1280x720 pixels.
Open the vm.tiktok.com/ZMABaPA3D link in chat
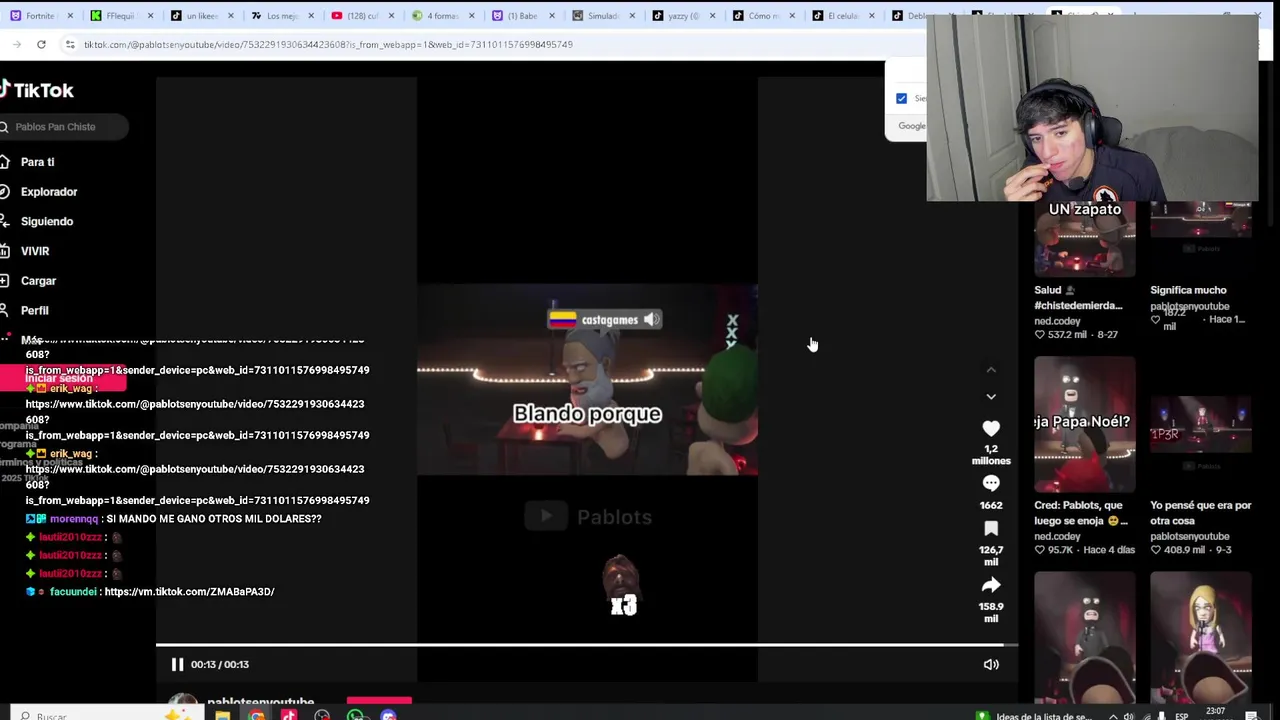pos(189,592)
